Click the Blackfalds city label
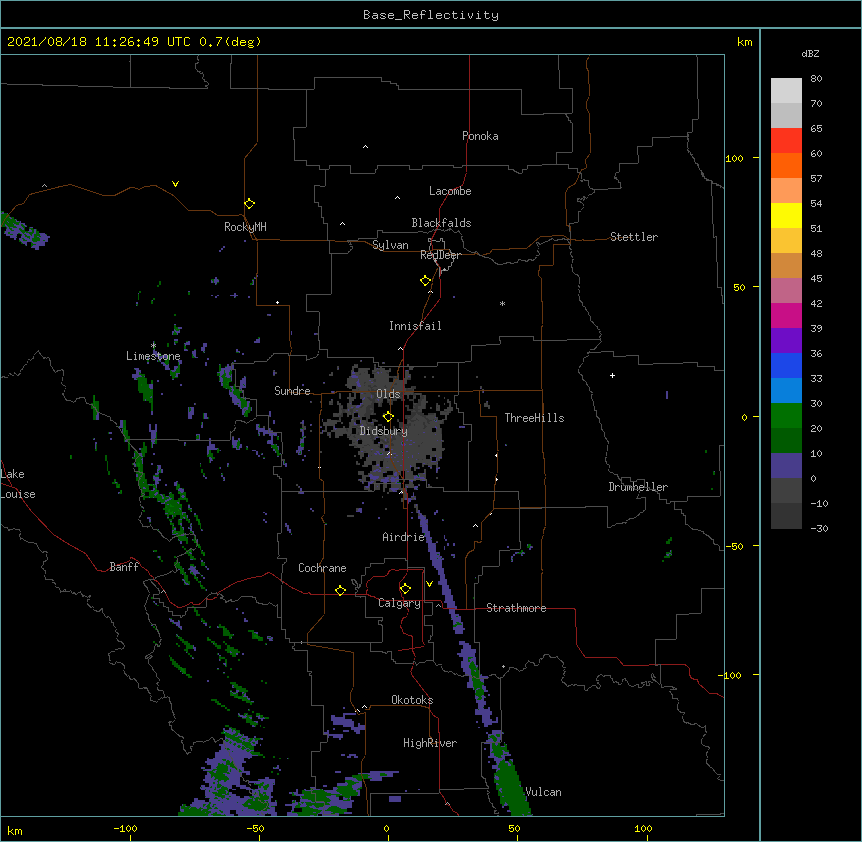 [x=441, y=223]
